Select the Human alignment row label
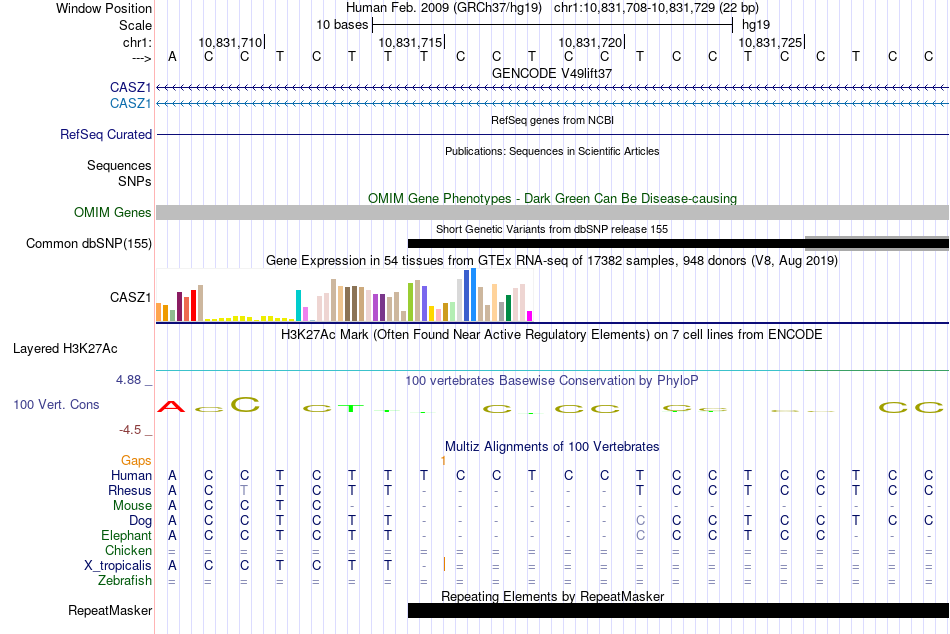Screen dimensions: 950x634 pyautogui.click(x=131, y=475)
